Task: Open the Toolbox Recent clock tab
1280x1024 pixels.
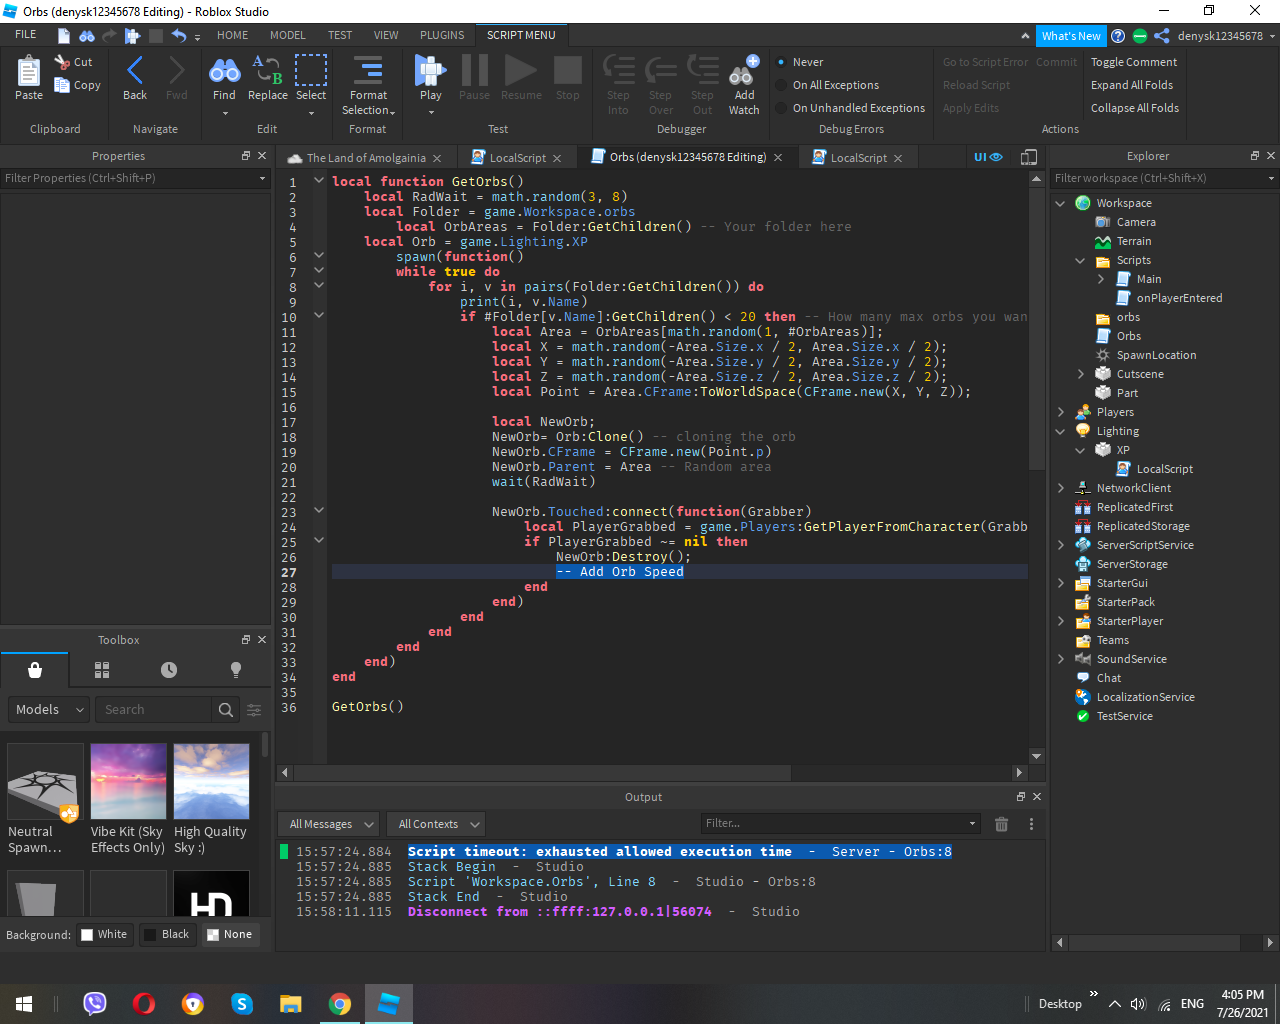Action: [169, 670]
